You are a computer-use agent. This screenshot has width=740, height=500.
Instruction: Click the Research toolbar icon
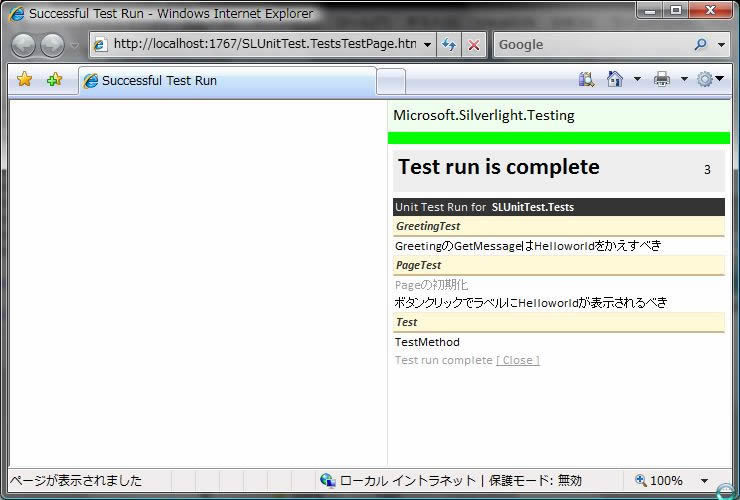pyautogui.click(x=586, y=79)
